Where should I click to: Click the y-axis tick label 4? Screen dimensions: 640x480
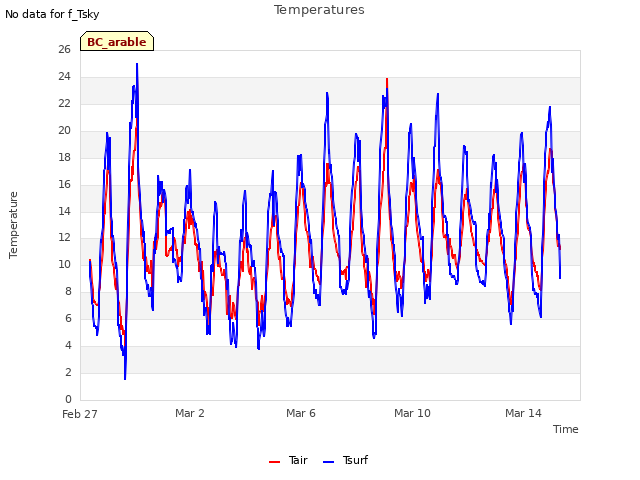[68, 345]
